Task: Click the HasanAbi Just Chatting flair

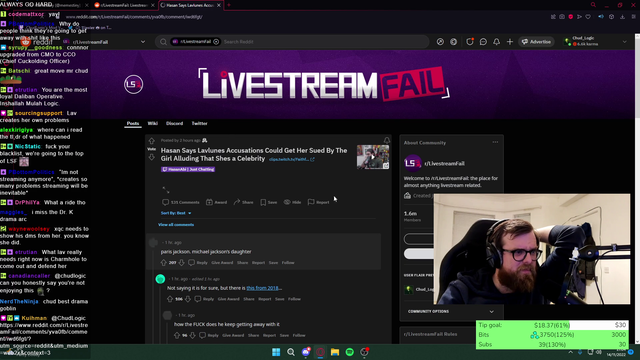Action: [x=188, y=169]
